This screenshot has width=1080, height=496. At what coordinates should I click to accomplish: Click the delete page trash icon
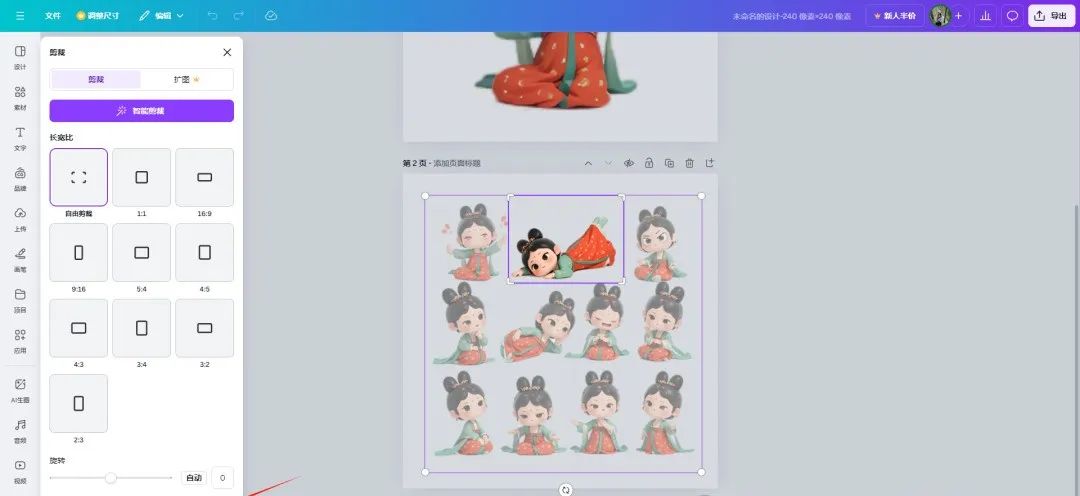689,163
